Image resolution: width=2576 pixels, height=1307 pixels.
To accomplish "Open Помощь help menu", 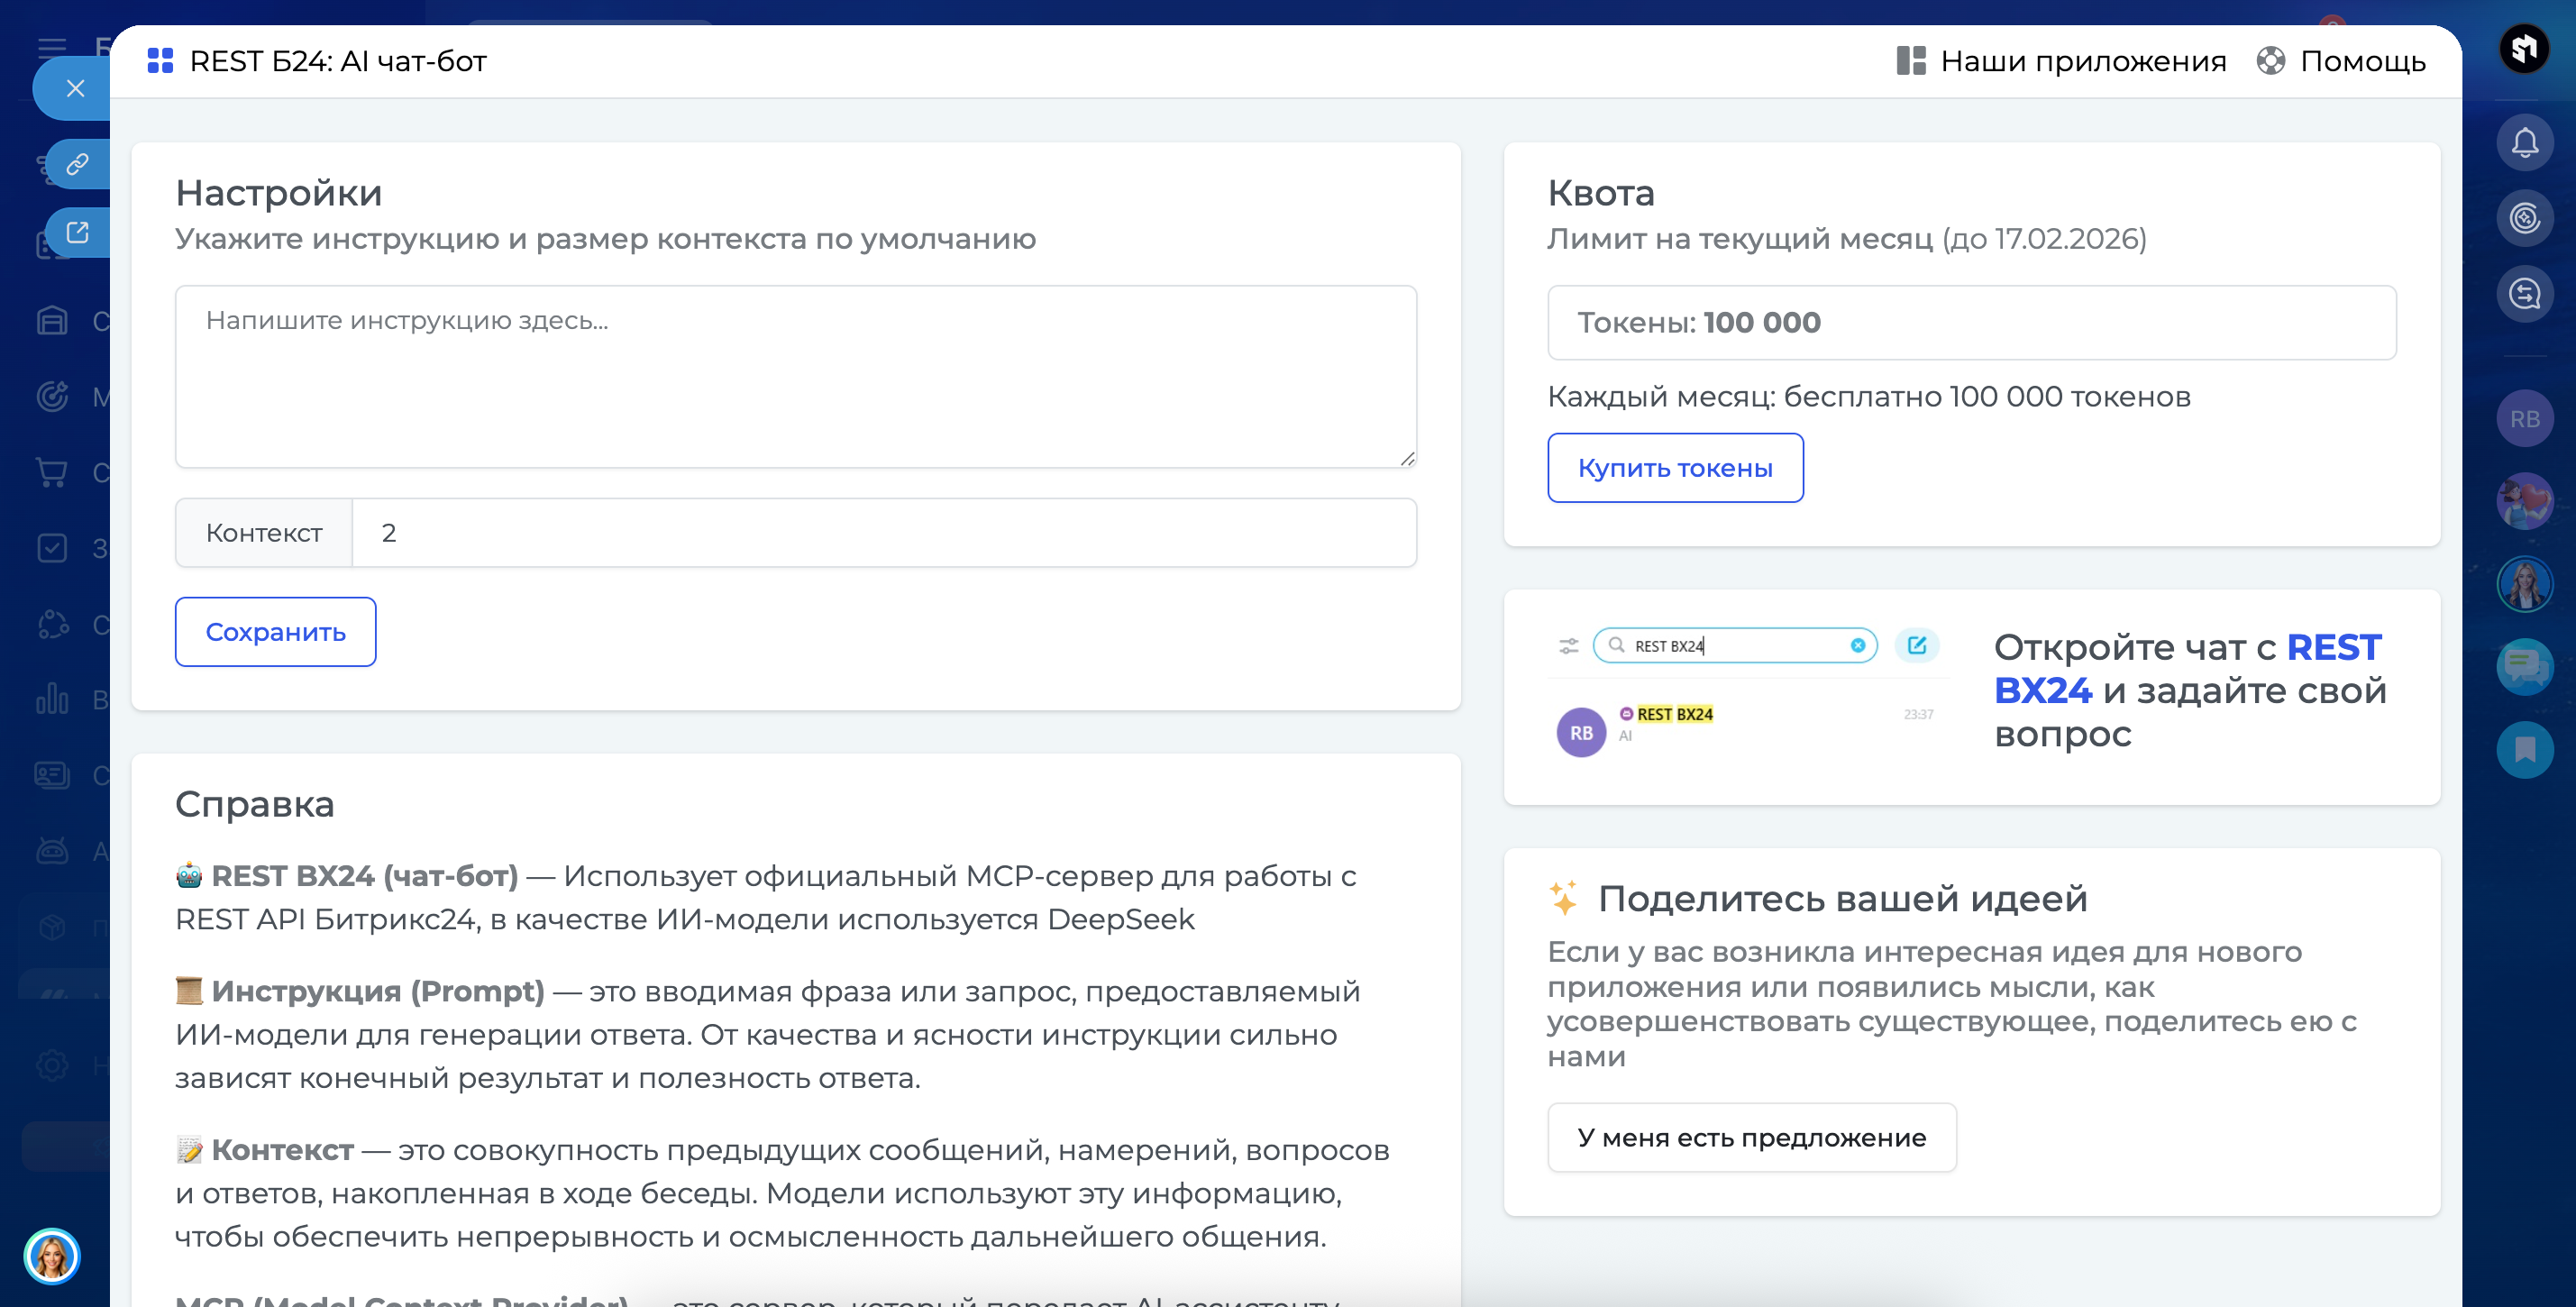I will click(2341, 61).
